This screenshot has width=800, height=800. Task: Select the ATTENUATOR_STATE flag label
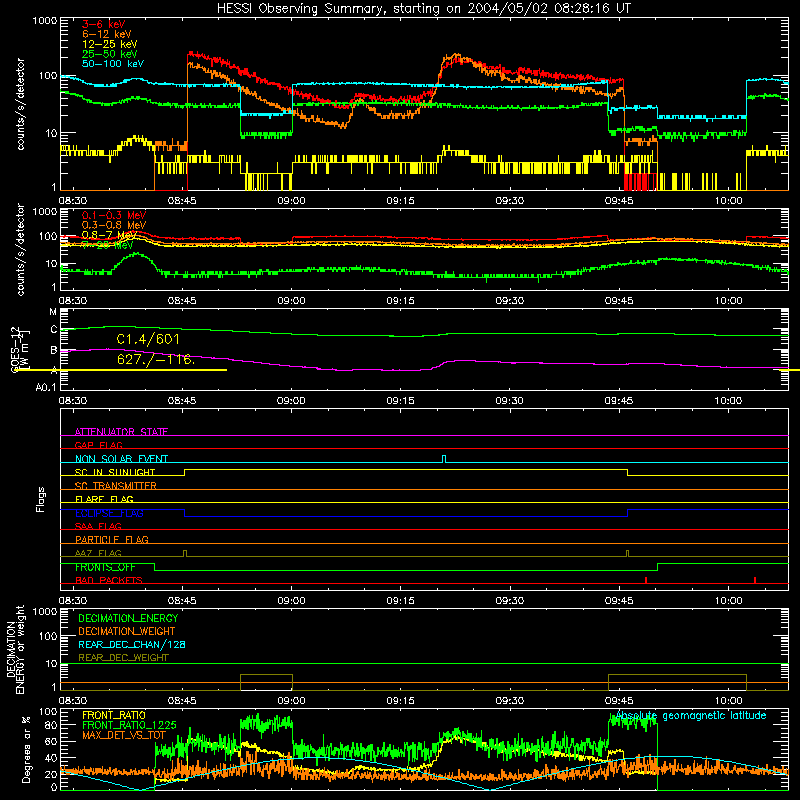pos(121,432)
